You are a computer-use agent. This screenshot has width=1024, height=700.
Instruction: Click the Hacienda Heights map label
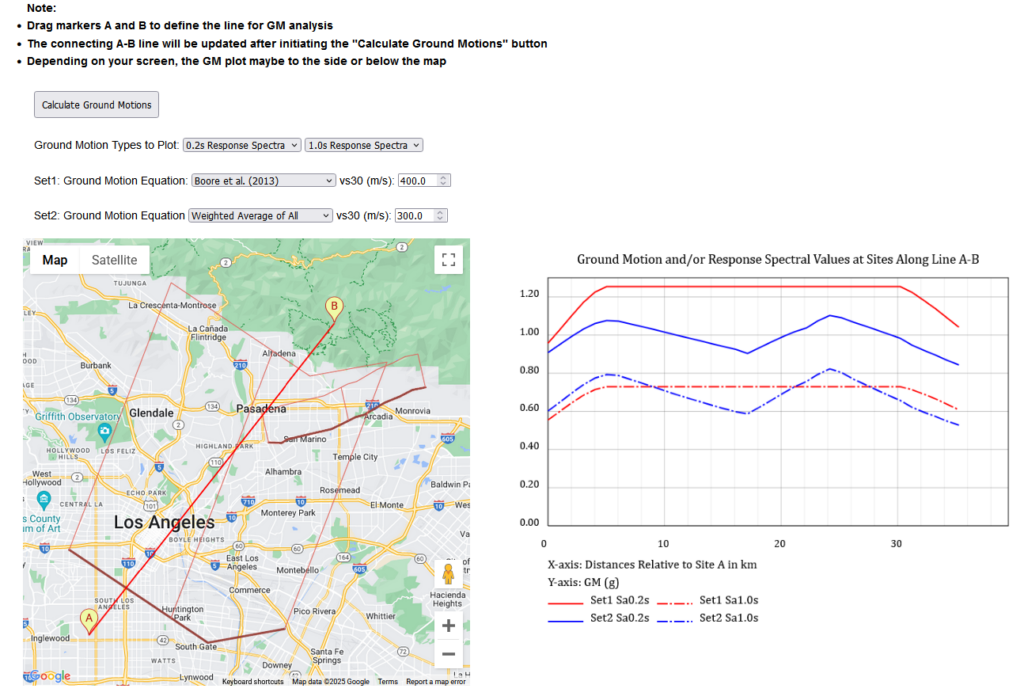point(447,599)
